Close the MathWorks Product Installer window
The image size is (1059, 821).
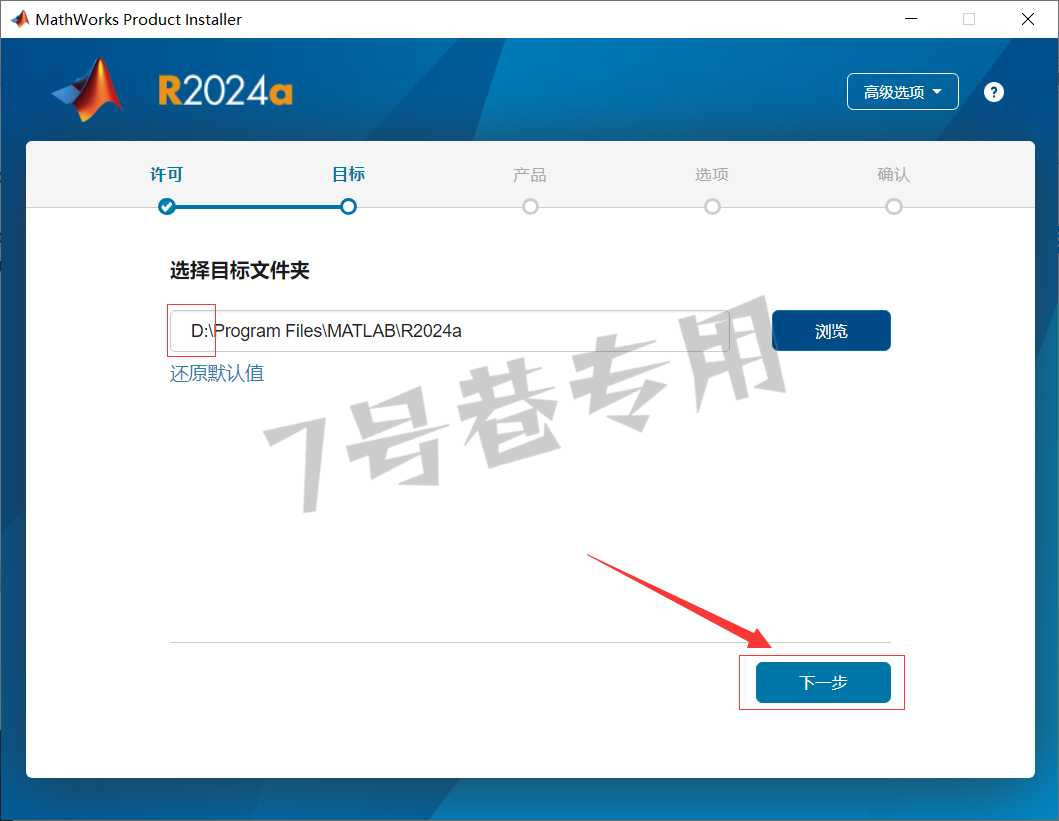1027,19
